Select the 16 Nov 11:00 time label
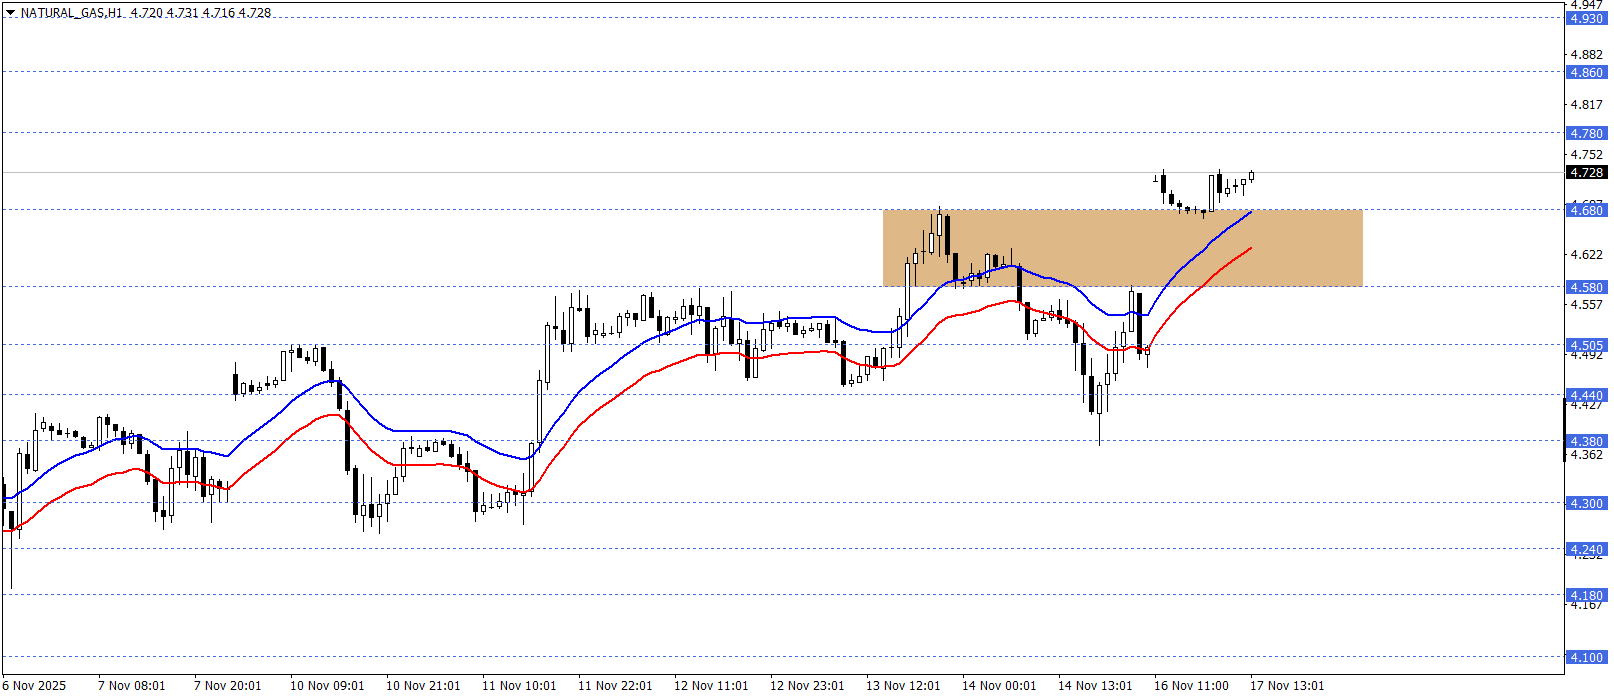The width and height of the screenshot is (1614, 698). (1191, 686)
